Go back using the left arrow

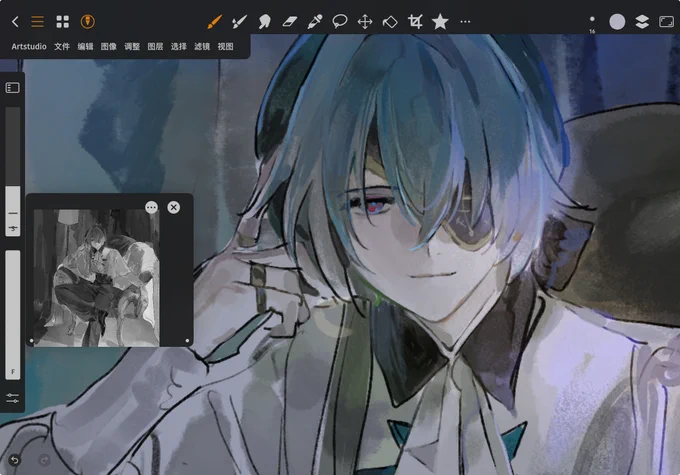coord(15,22)
